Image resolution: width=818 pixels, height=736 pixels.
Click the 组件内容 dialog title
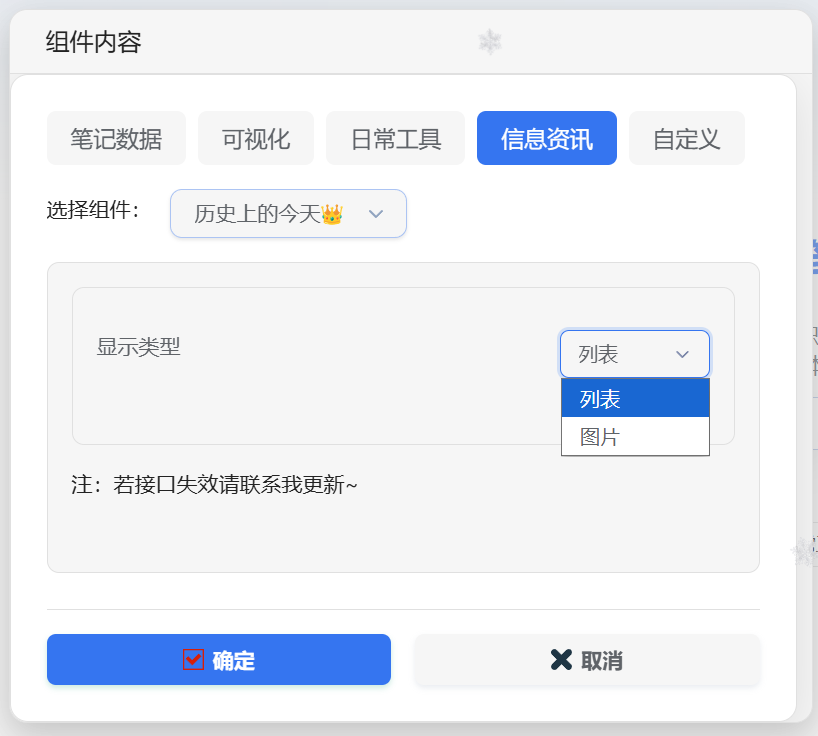(x=94, y=42)
